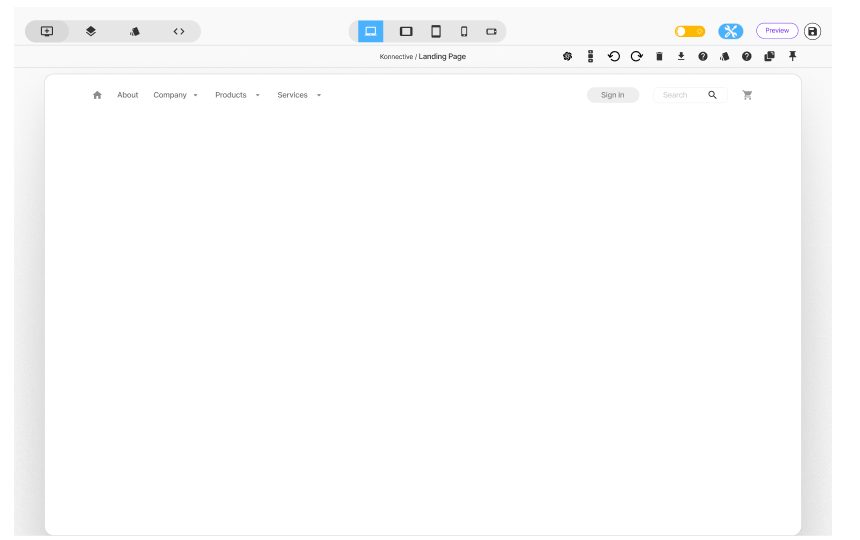Click the pin icon
The image size is (860, 540).
pos(793,56)
